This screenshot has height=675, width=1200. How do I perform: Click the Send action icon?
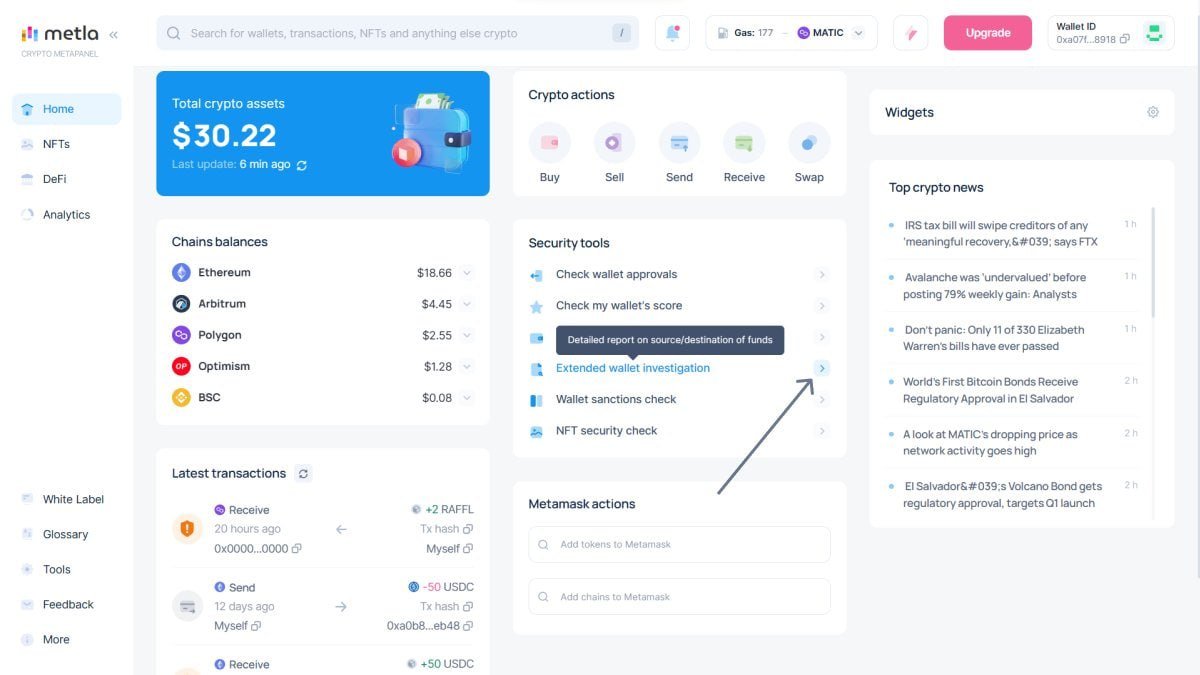click(679, 143)
